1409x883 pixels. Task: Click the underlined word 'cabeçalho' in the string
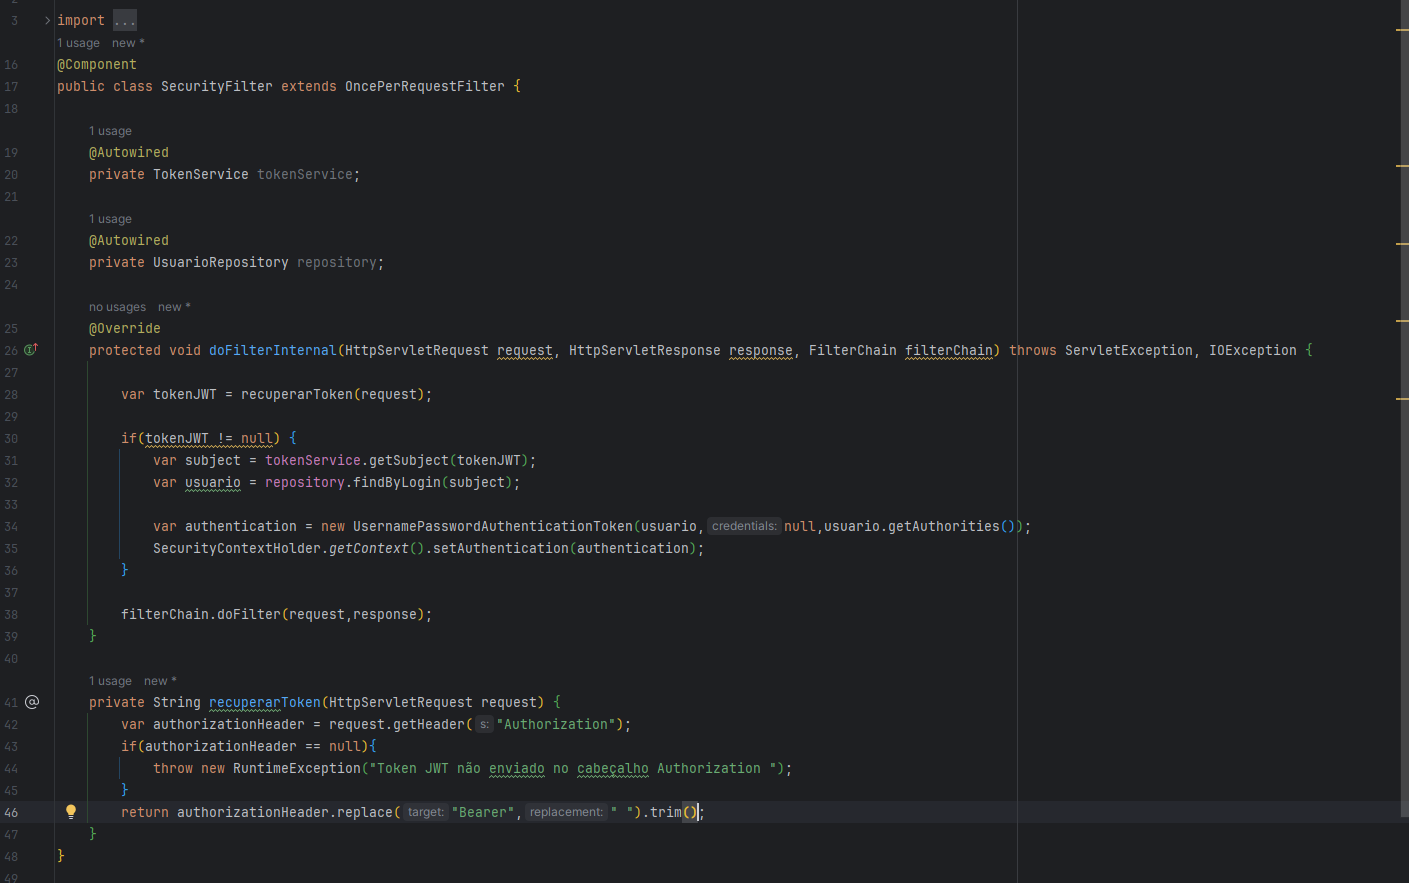click(x=613, y=768)
